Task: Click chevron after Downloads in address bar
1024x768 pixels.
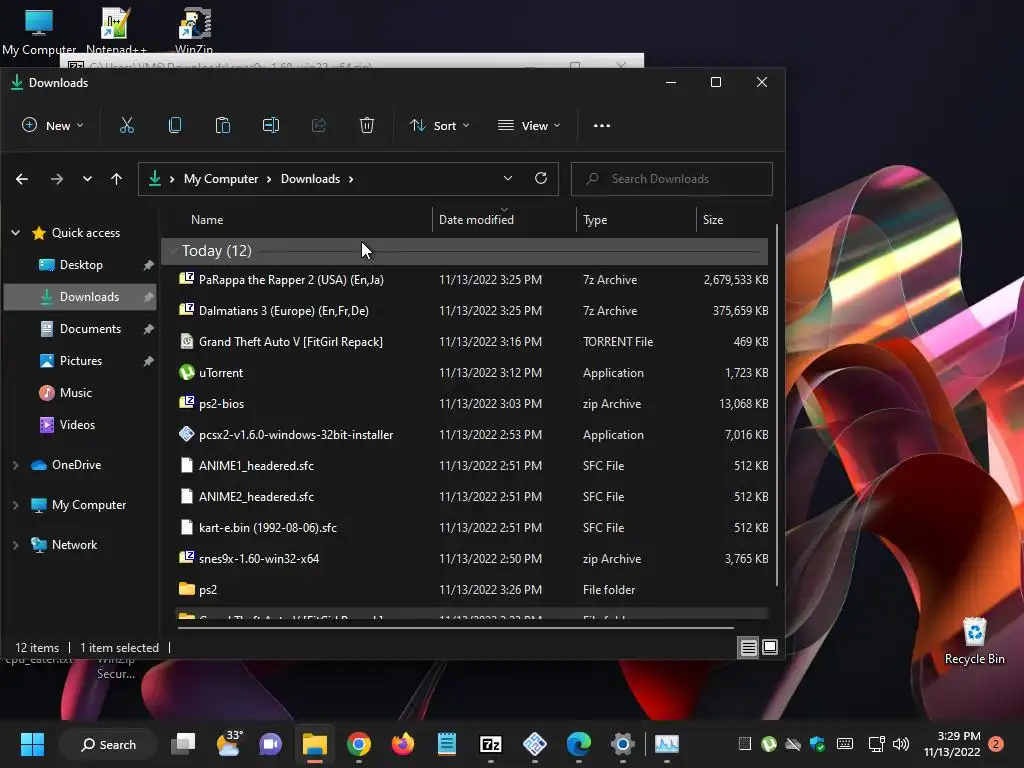Action: (351, 179)
